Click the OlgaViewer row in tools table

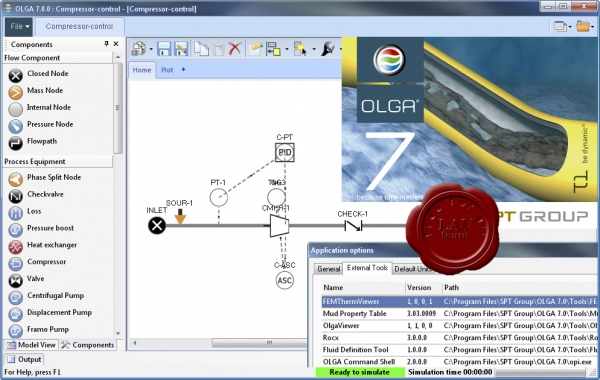pos(459,326)
